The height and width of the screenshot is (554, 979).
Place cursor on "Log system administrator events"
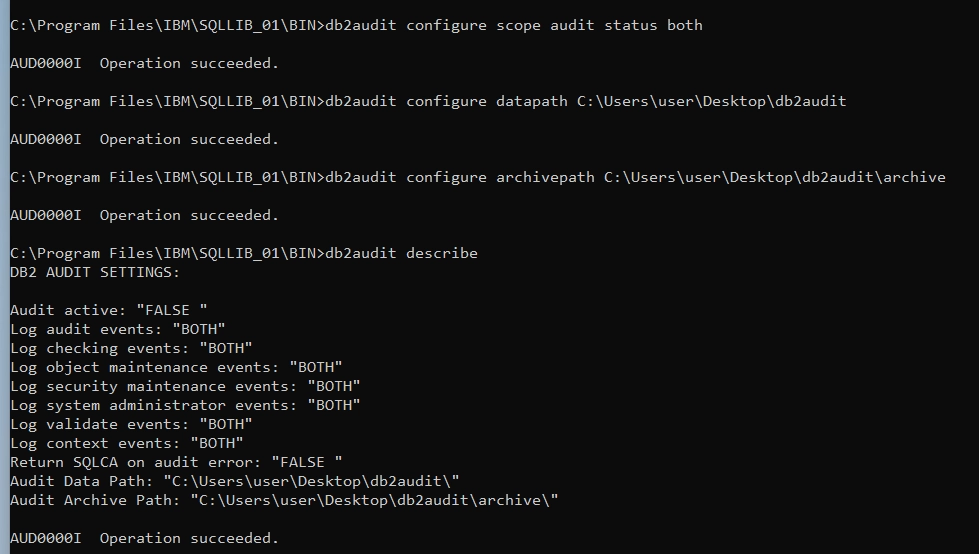(185, 405)
